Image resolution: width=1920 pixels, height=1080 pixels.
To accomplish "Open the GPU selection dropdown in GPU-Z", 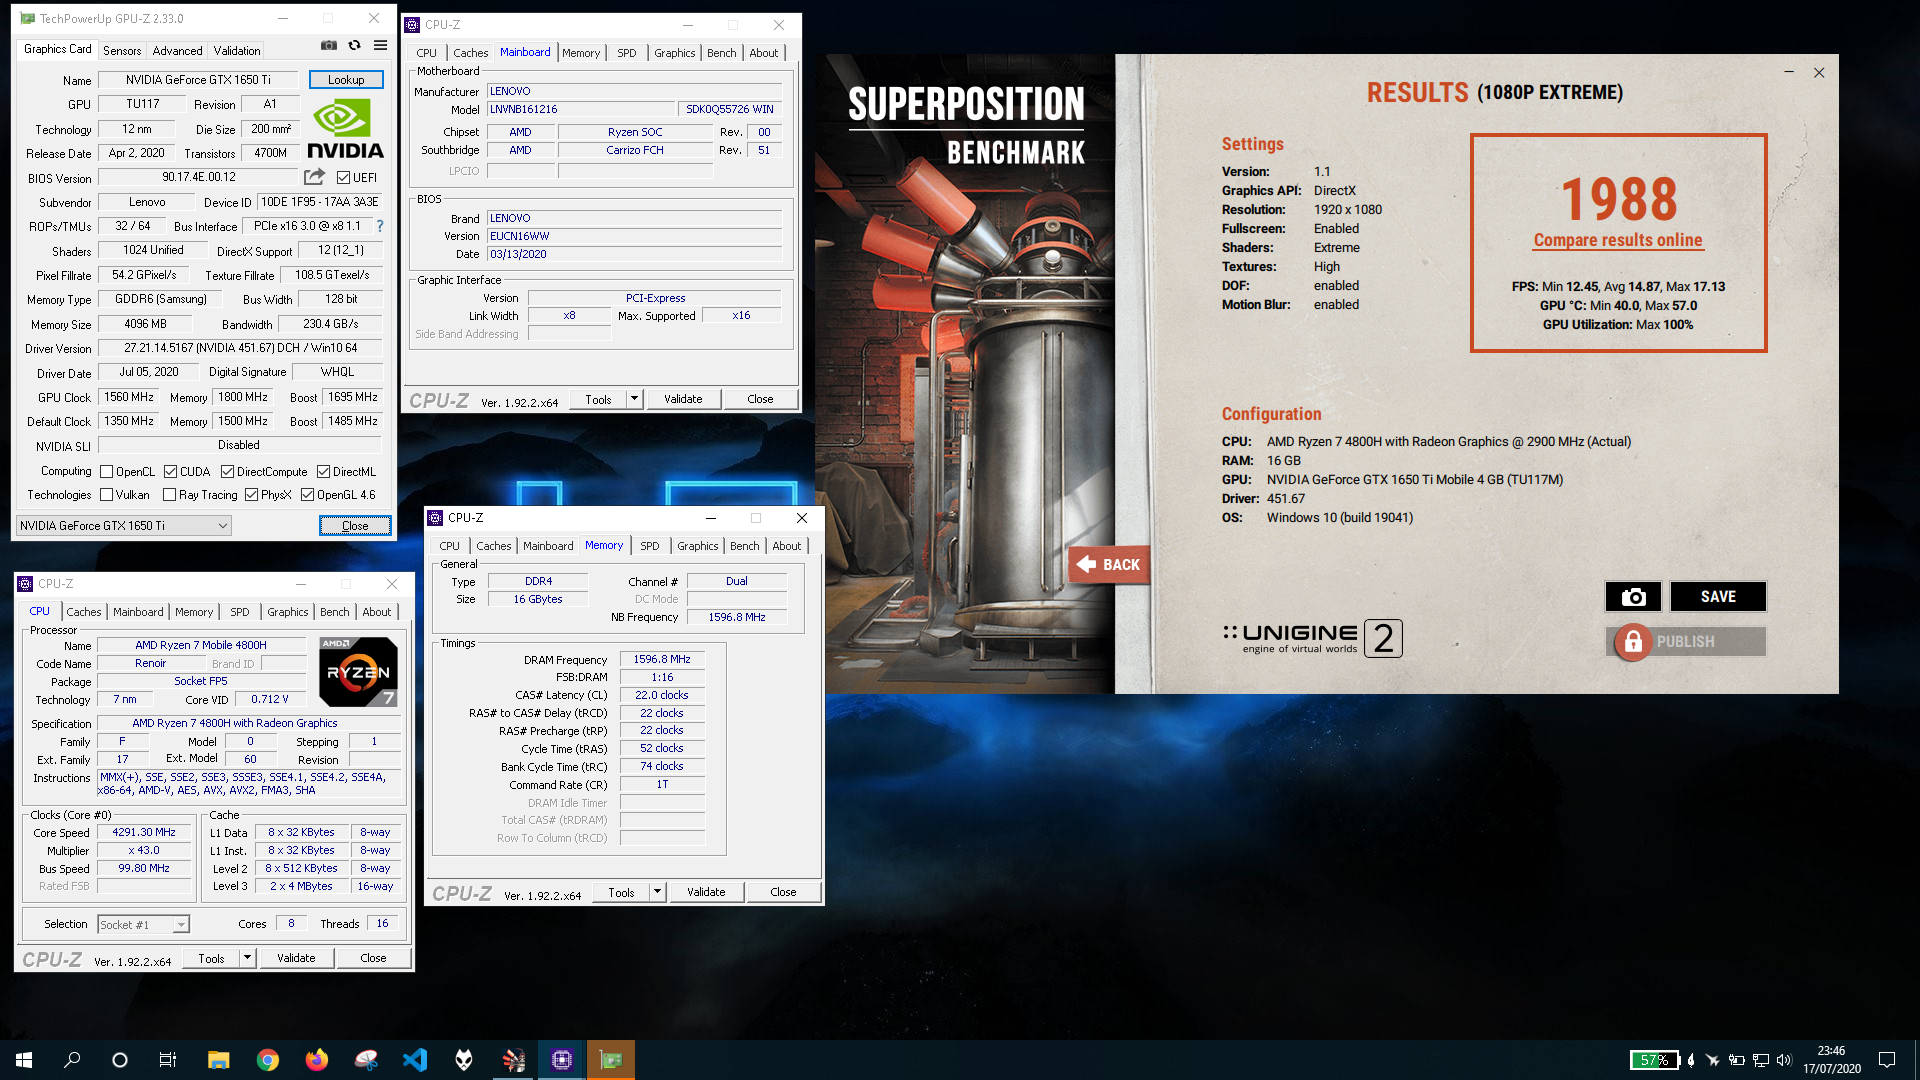I will pyautogui.click(x=124, y=526).
